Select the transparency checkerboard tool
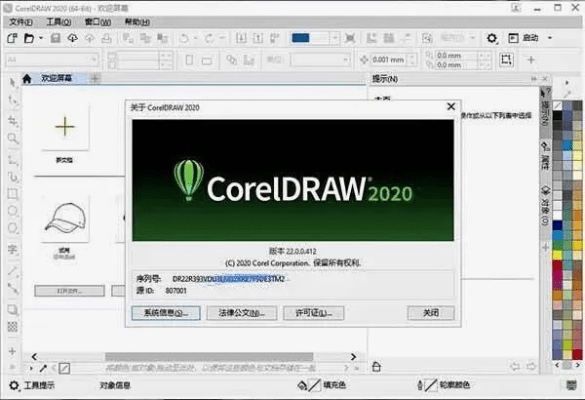585x400 pixels. point(13,327)
